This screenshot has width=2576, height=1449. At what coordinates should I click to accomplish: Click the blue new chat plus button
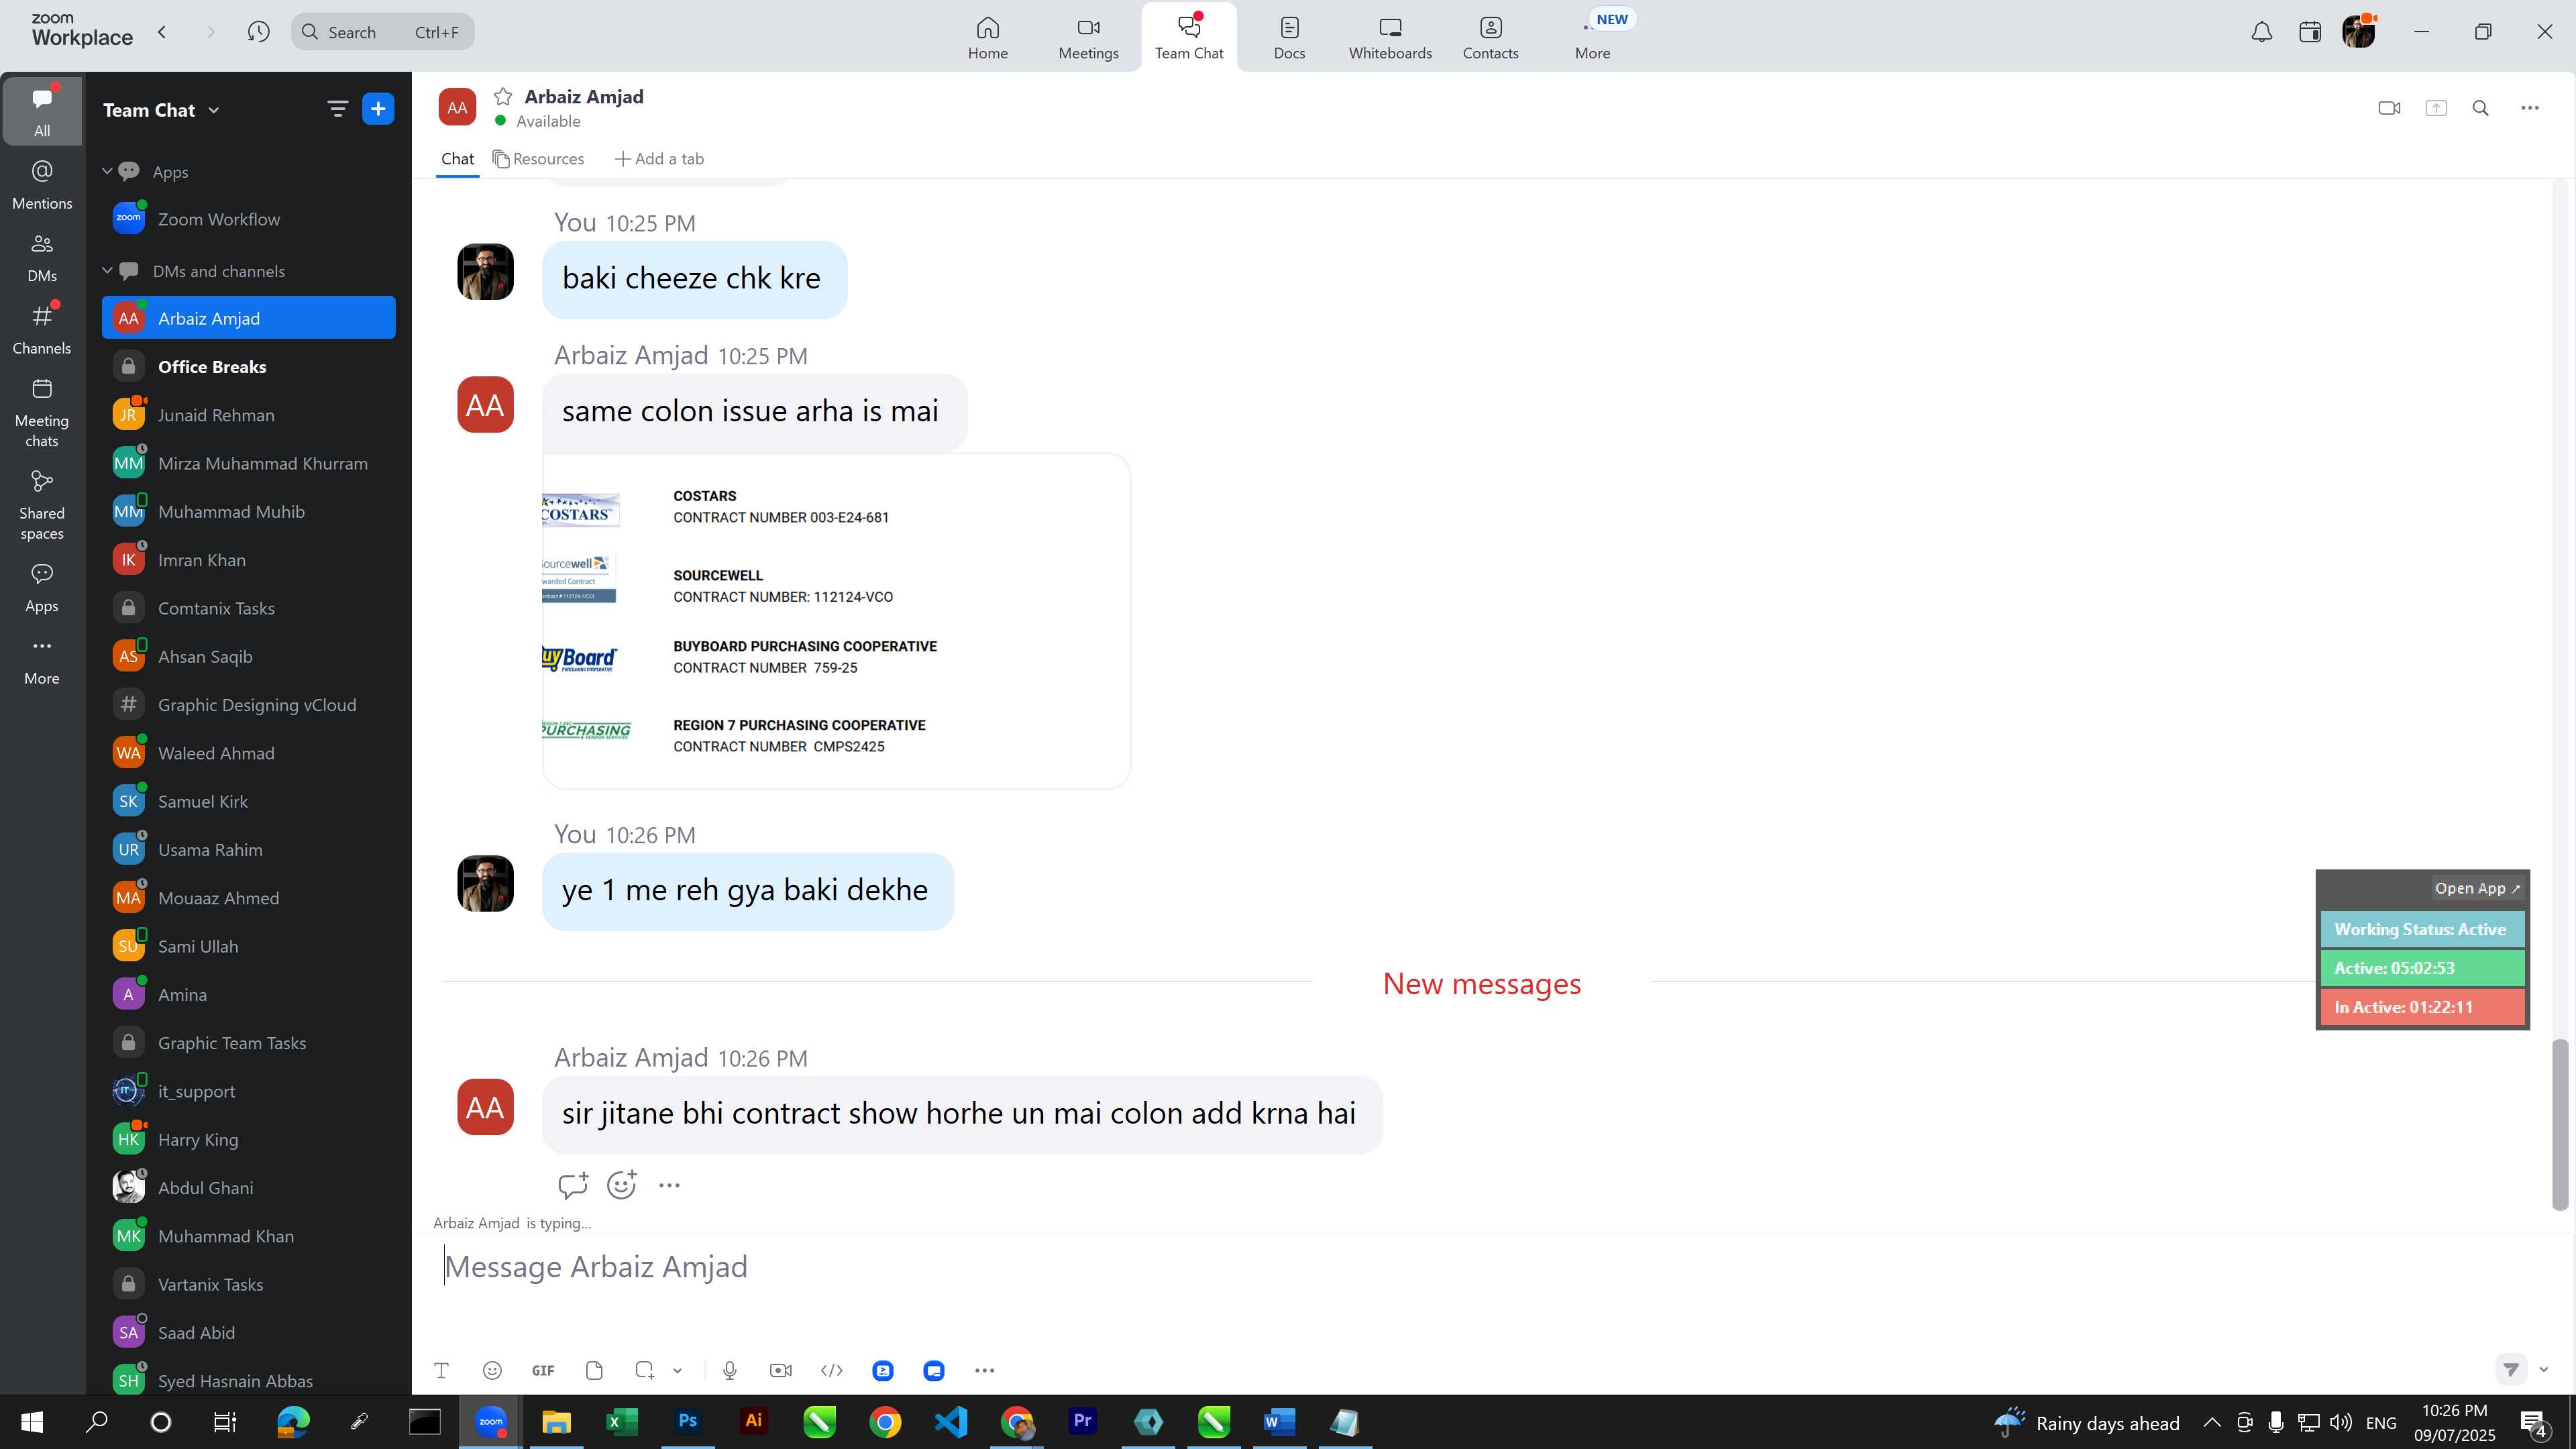[378, 109]
